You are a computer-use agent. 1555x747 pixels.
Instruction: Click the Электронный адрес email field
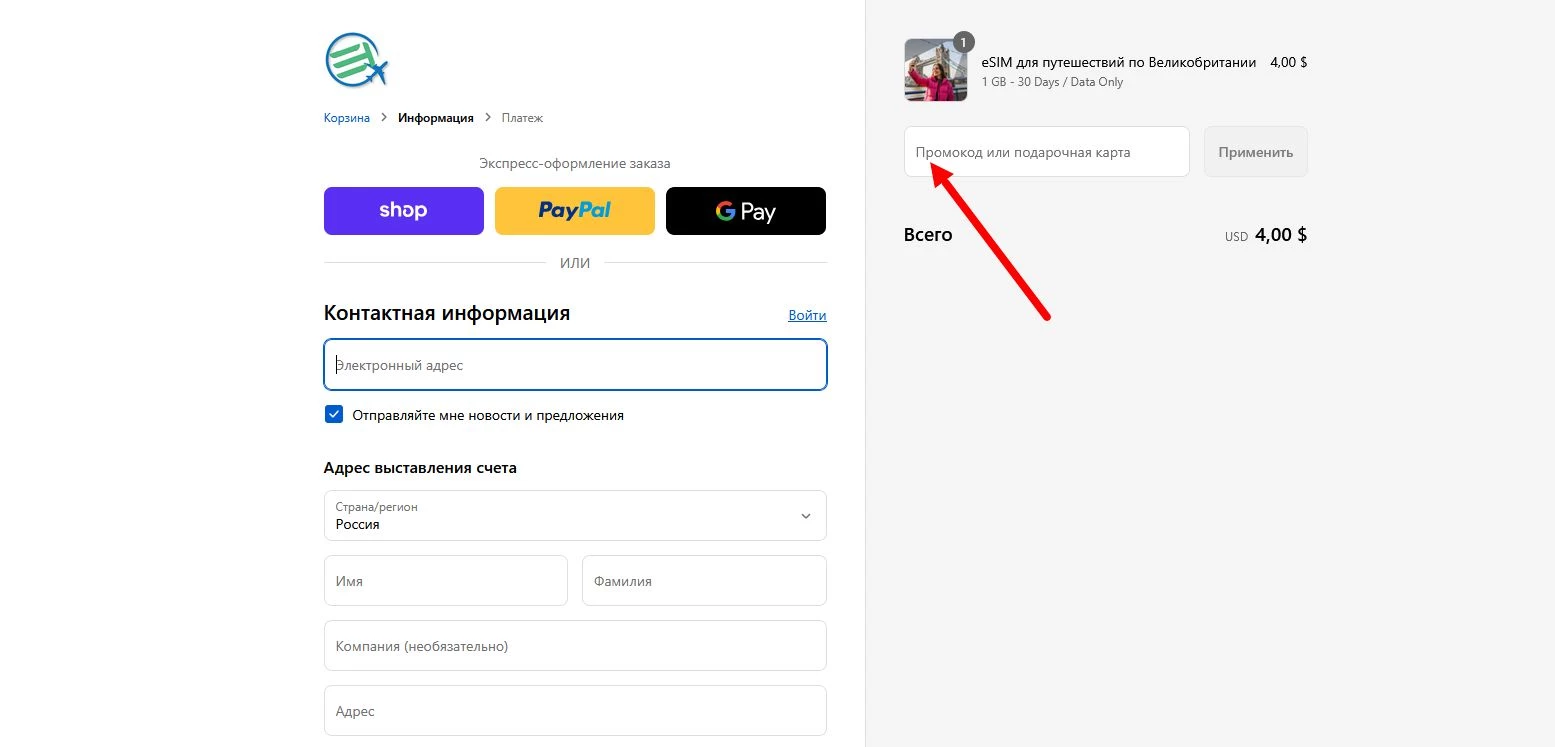coord(574,365)
